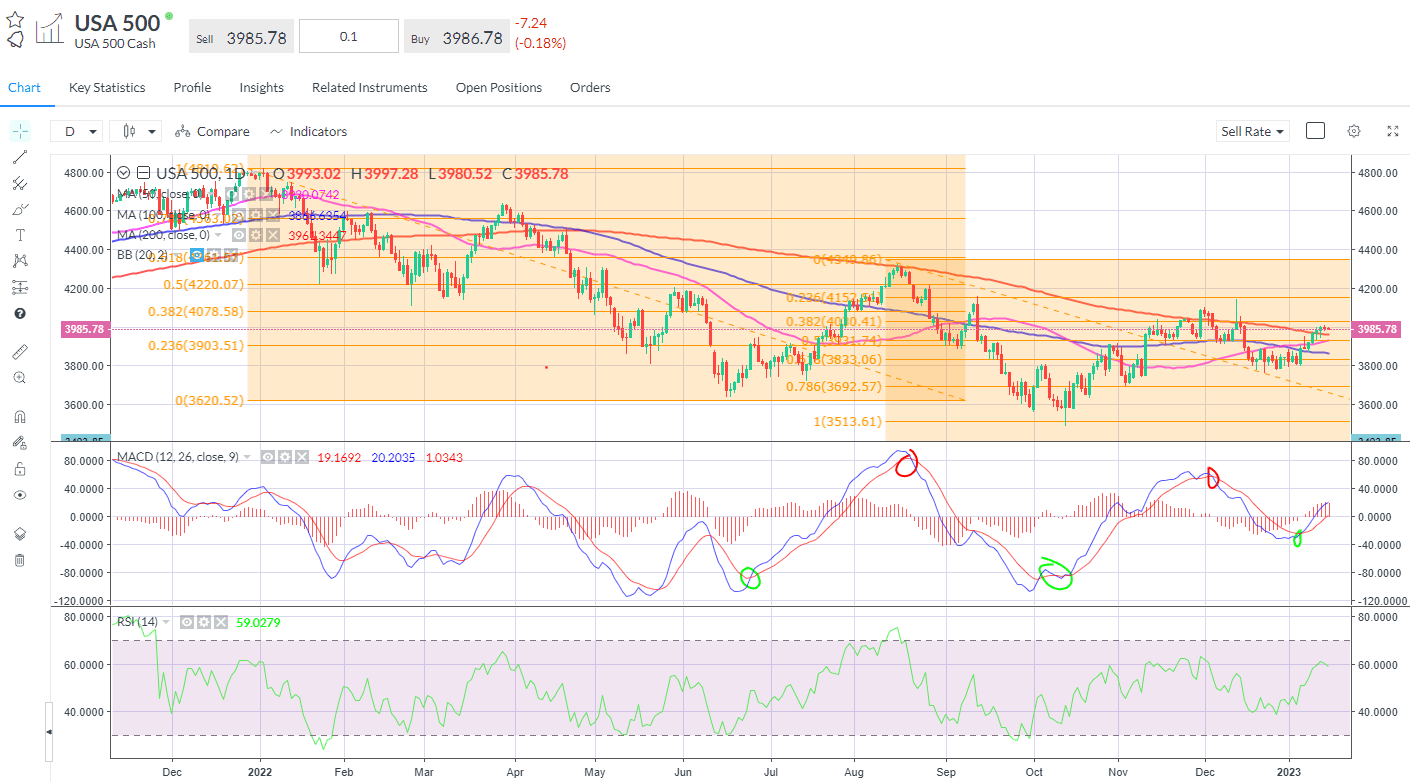
Task: Select the text annotation tool
Action: [20, 235]
